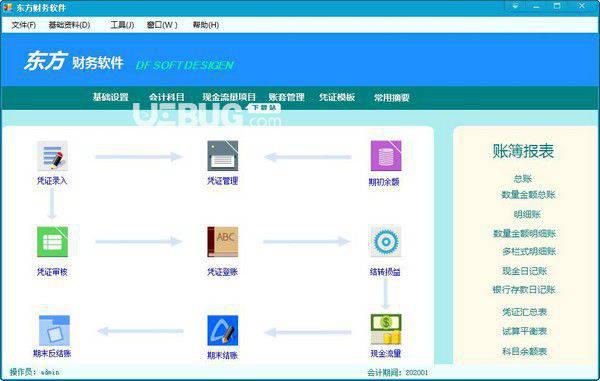The image size is (600, 381).
Task: Click the 操作员: admin status text
Action: (34, 372)
